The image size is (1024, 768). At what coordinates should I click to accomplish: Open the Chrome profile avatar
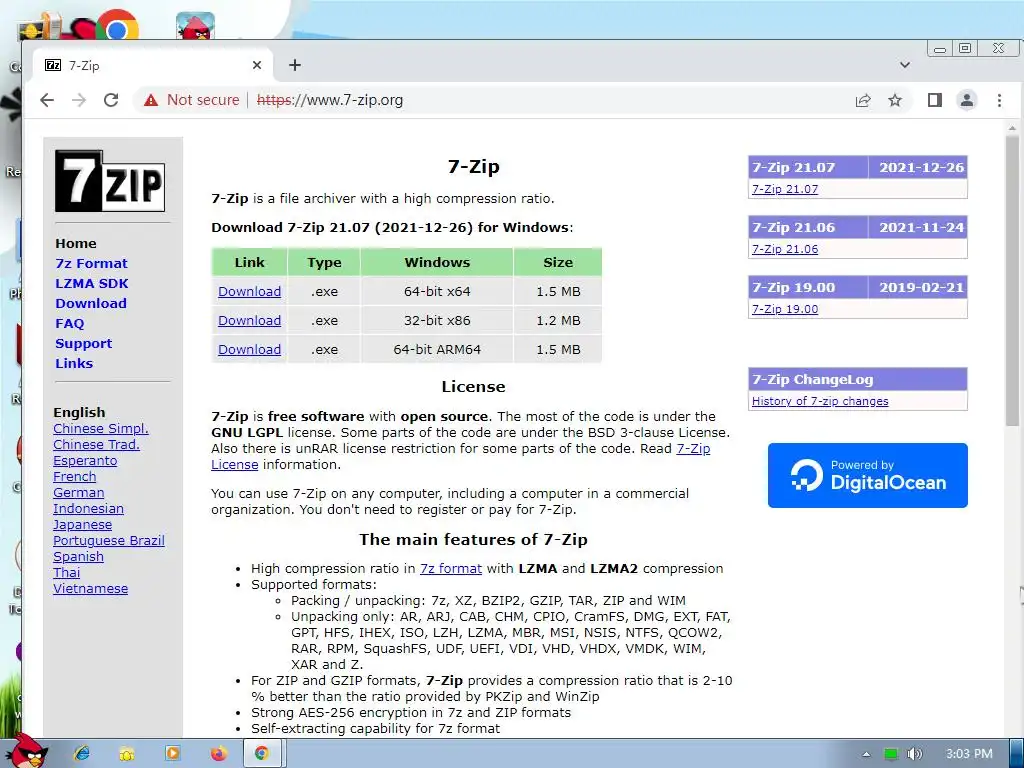click(x=967, y=100)
